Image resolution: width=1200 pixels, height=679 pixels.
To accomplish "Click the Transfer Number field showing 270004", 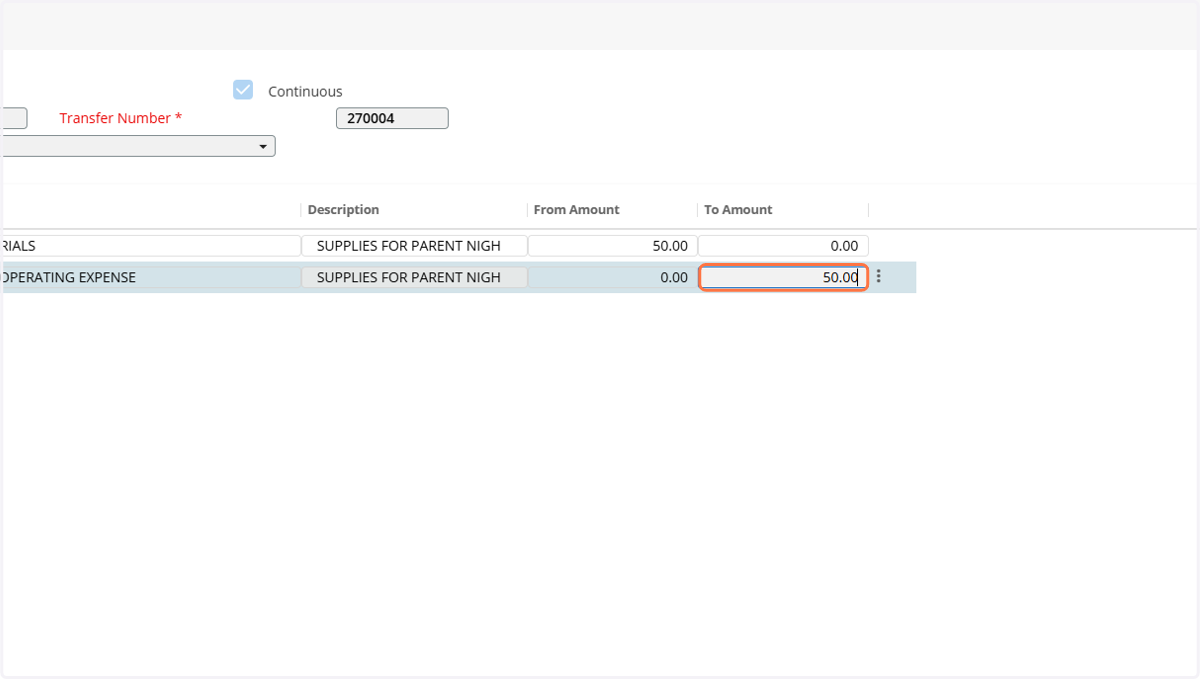I will pos(392,118).
